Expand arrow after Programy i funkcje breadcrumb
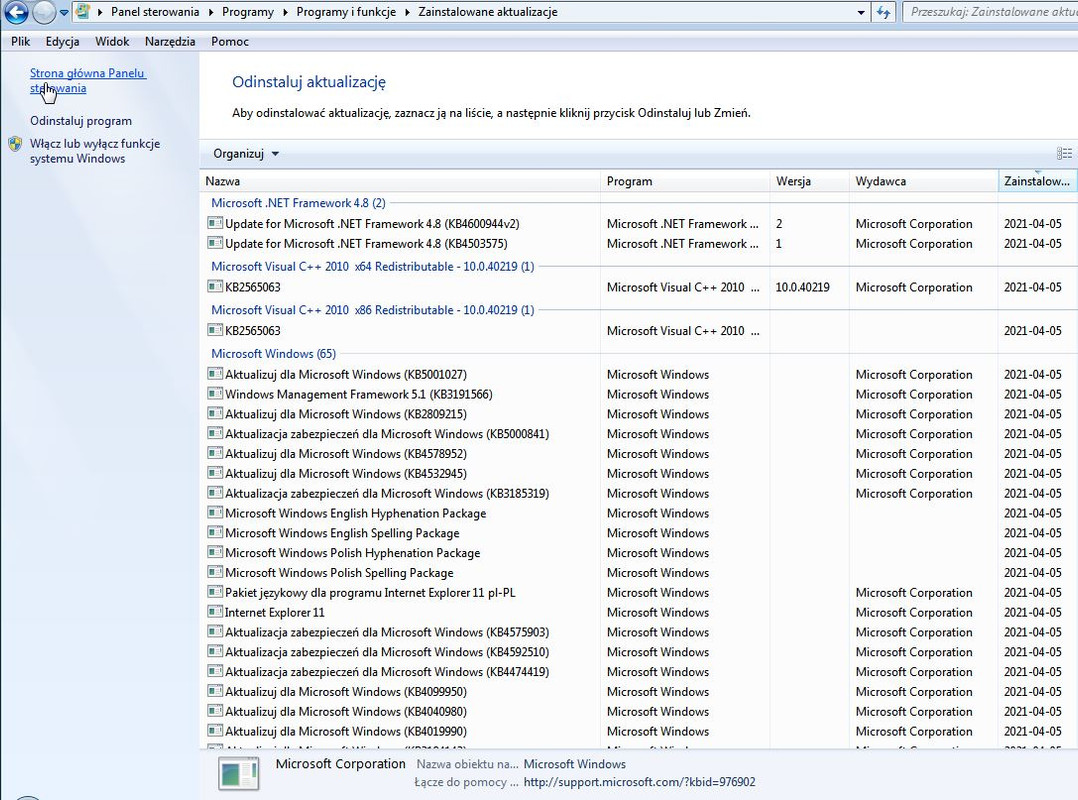 pyautogui.click(x=408, y=12)
